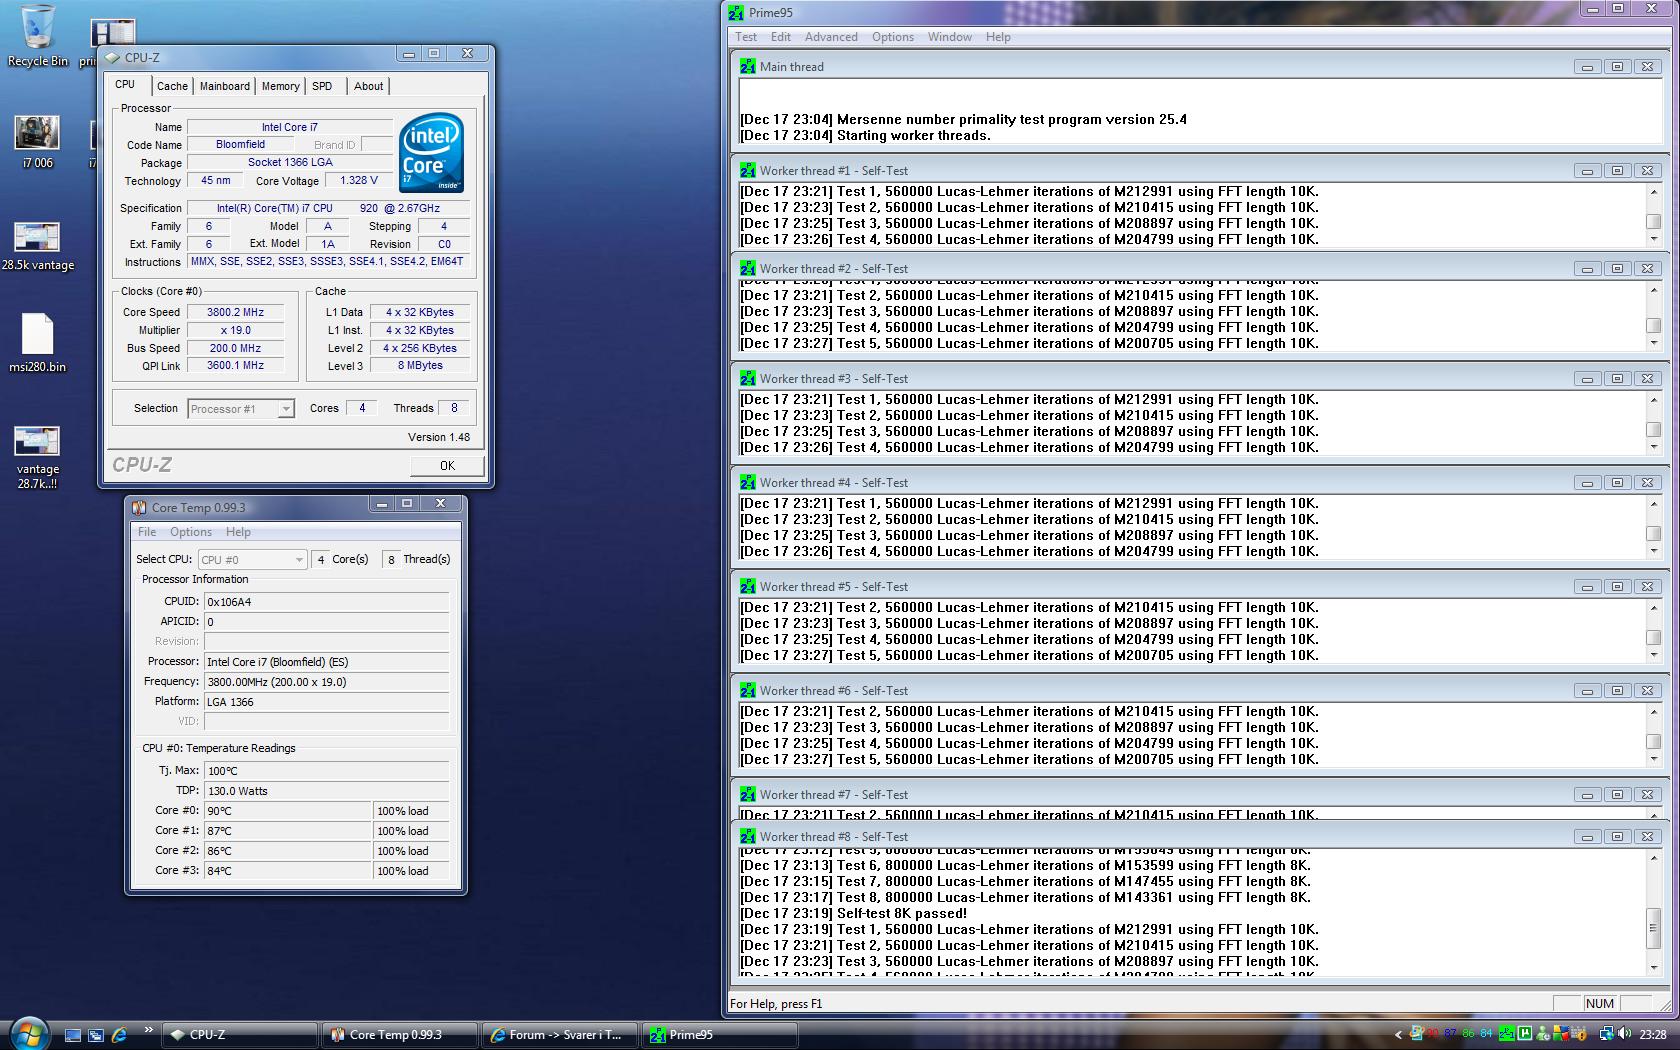Open the Options menu in Core Temp
The width and height of the screenshot is (1680, 1050).
[191, 532]
